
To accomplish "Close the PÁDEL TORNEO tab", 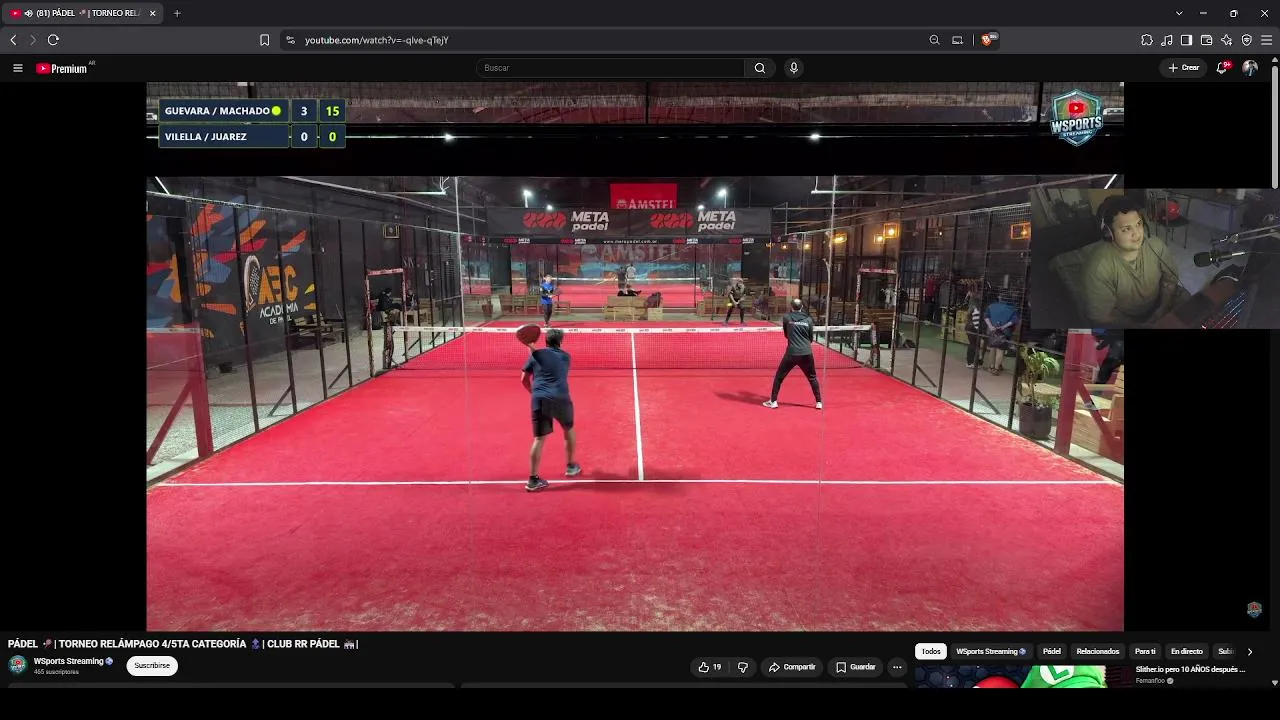I will [152, 13].
